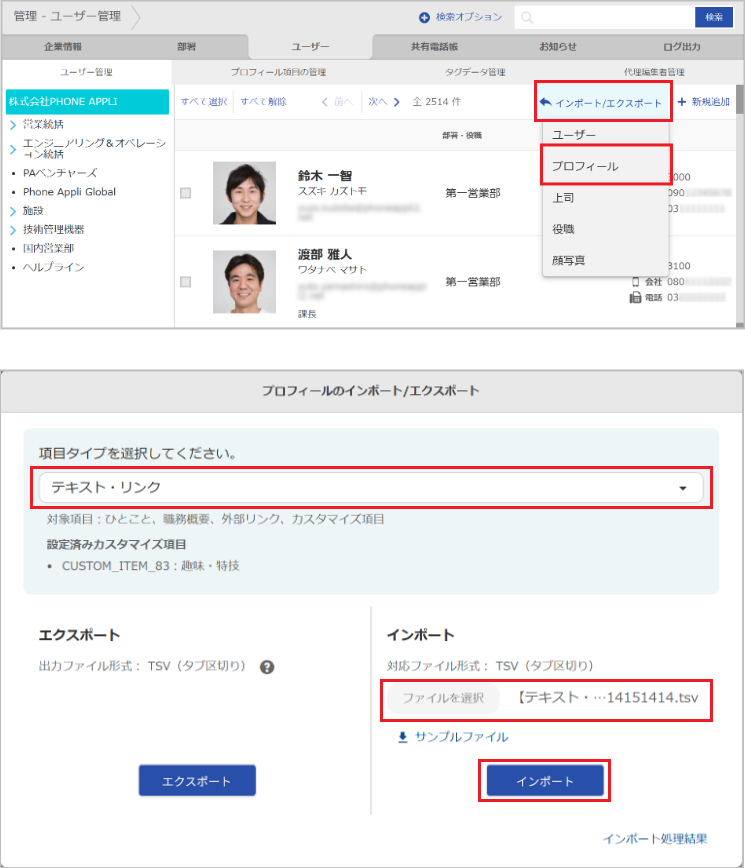The image size is (745, 868).
Task: Click the 検索オプション link
Action: (x=468, y=17)
